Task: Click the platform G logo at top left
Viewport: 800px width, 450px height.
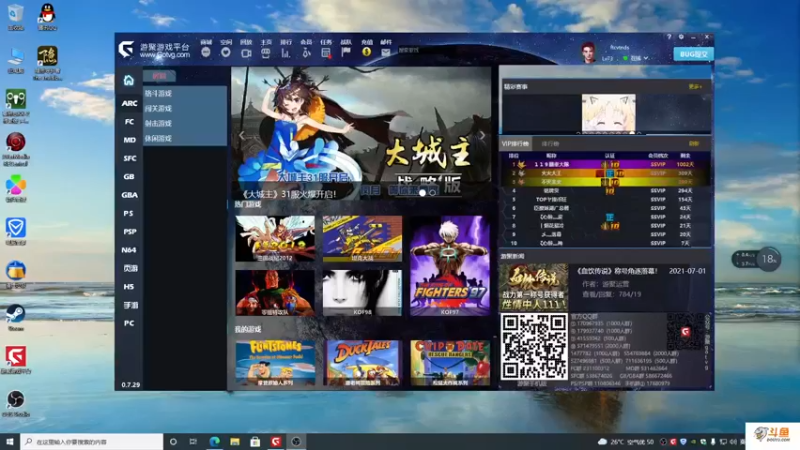Action: coord(126,49)
